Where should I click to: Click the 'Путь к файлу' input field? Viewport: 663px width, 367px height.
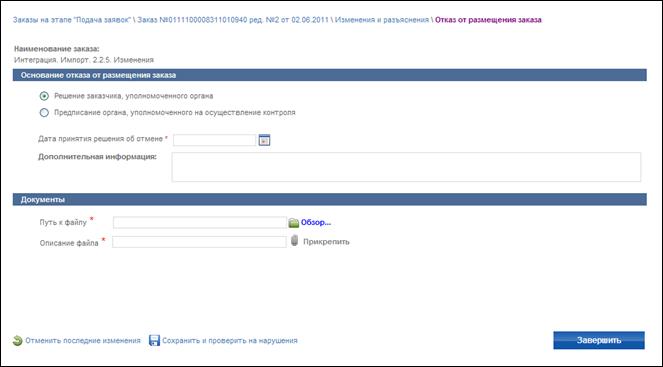(200, 222)
